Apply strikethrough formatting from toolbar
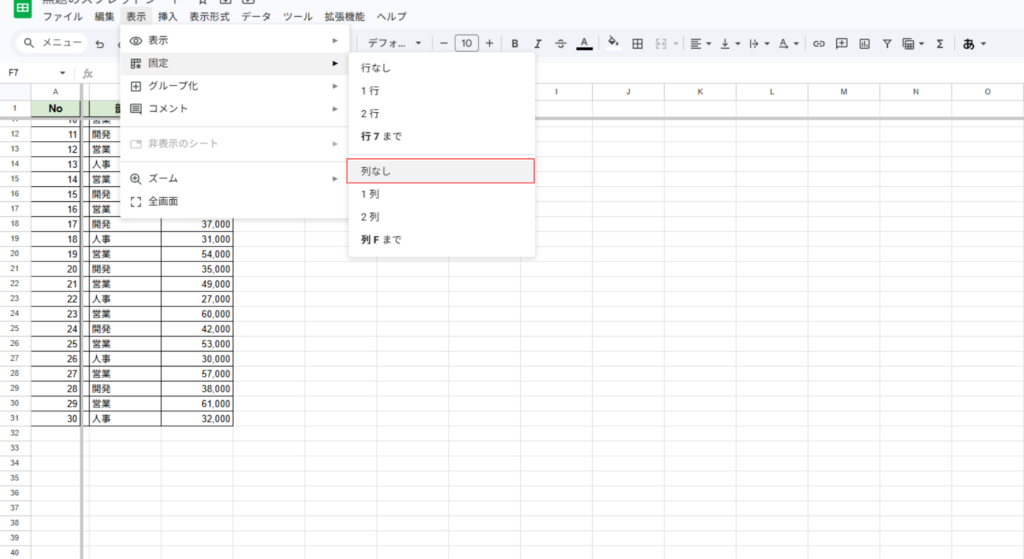This screenshot has height=559, width=1024. 560,43
